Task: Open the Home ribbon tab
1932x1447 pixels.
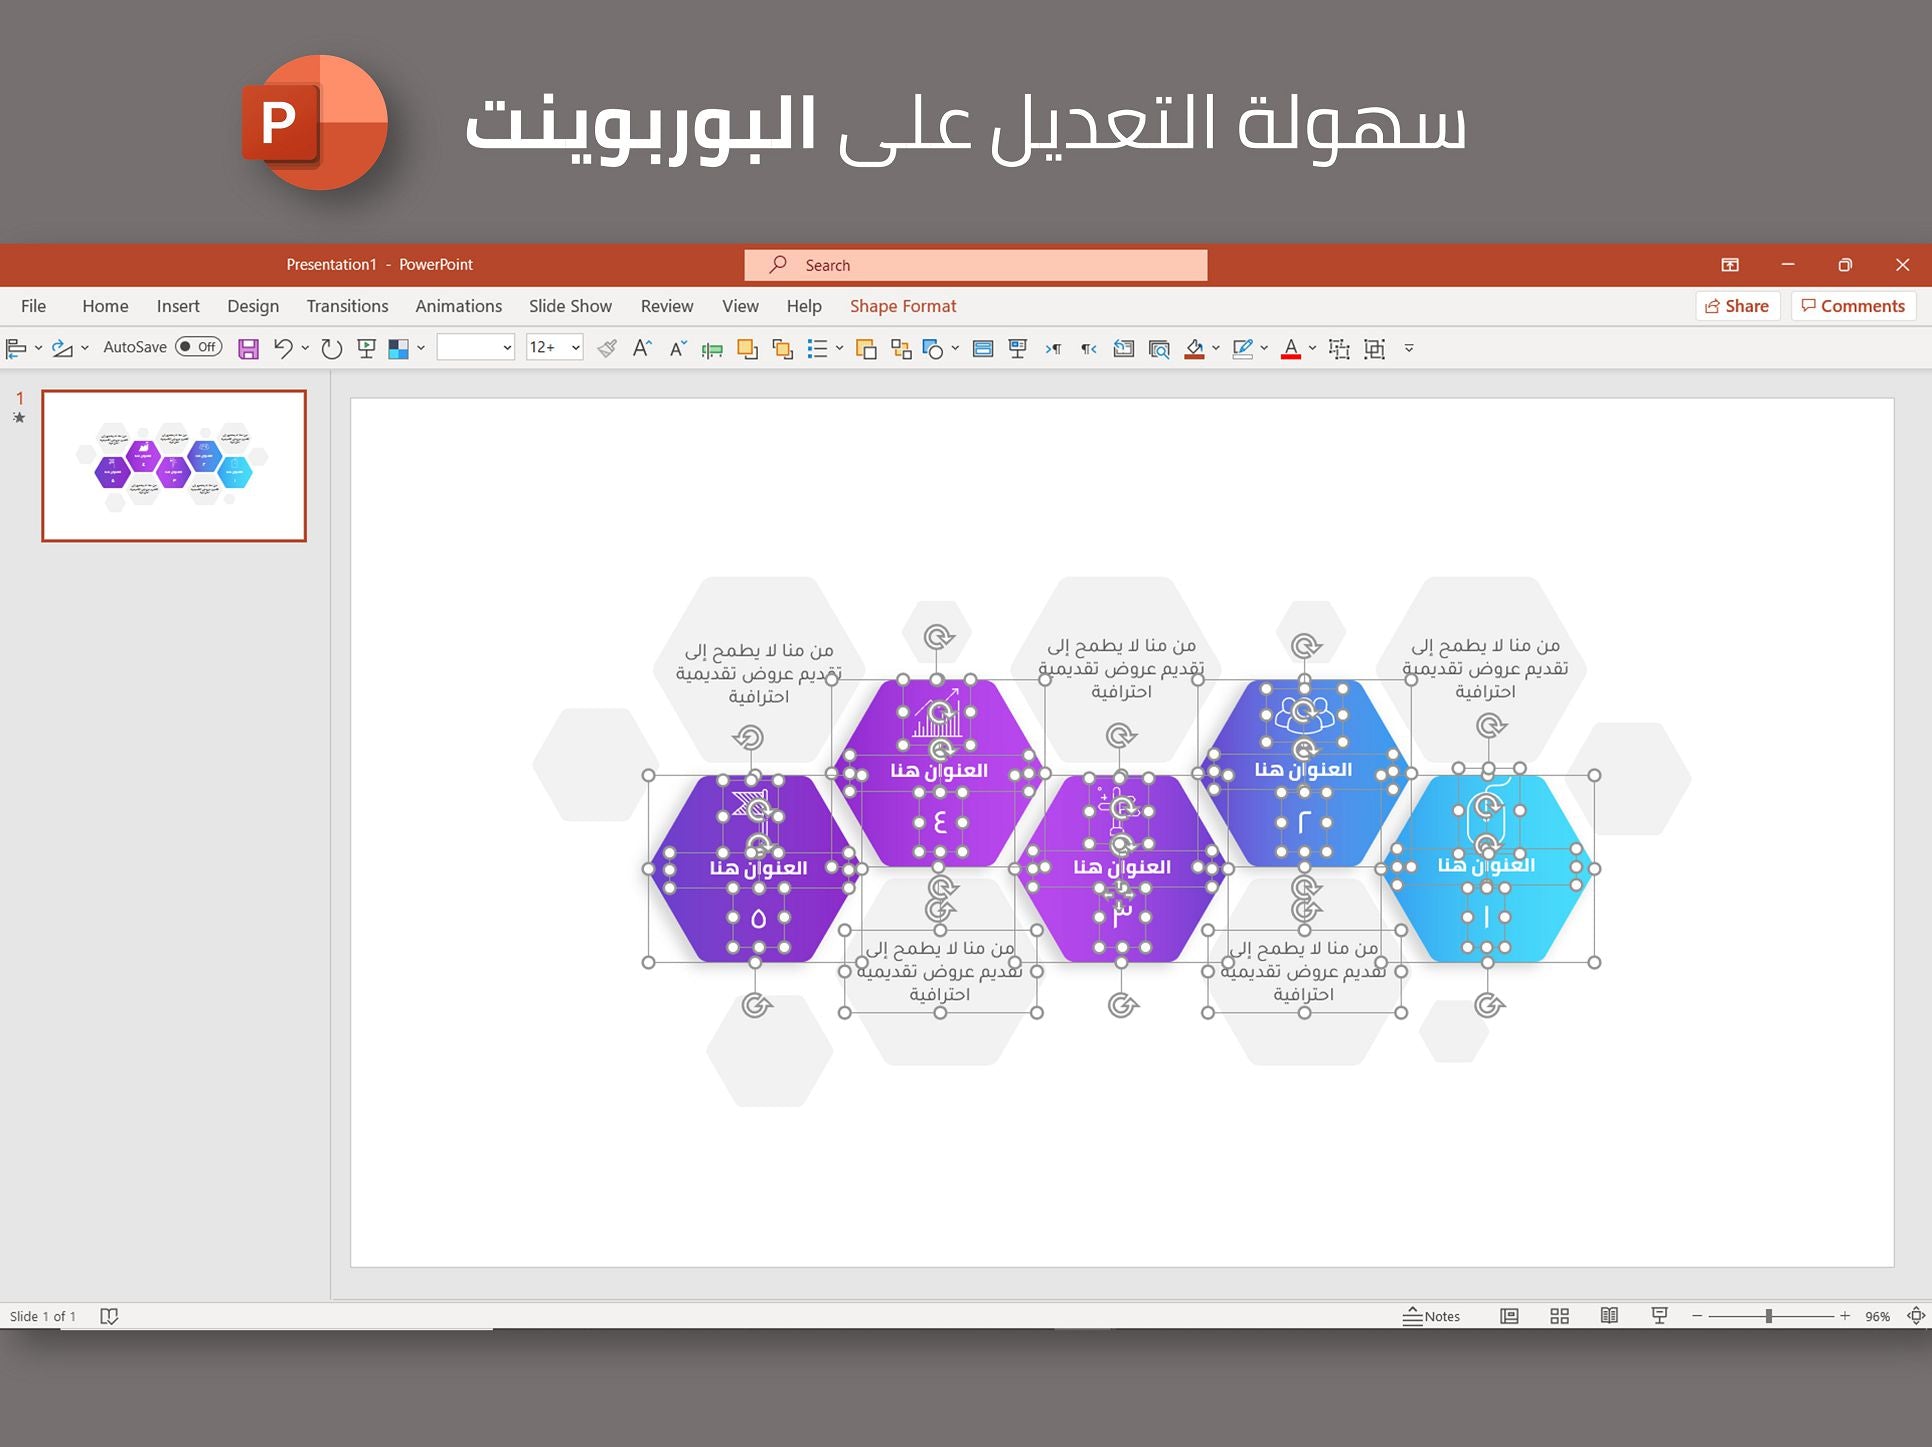Action: 105,306
